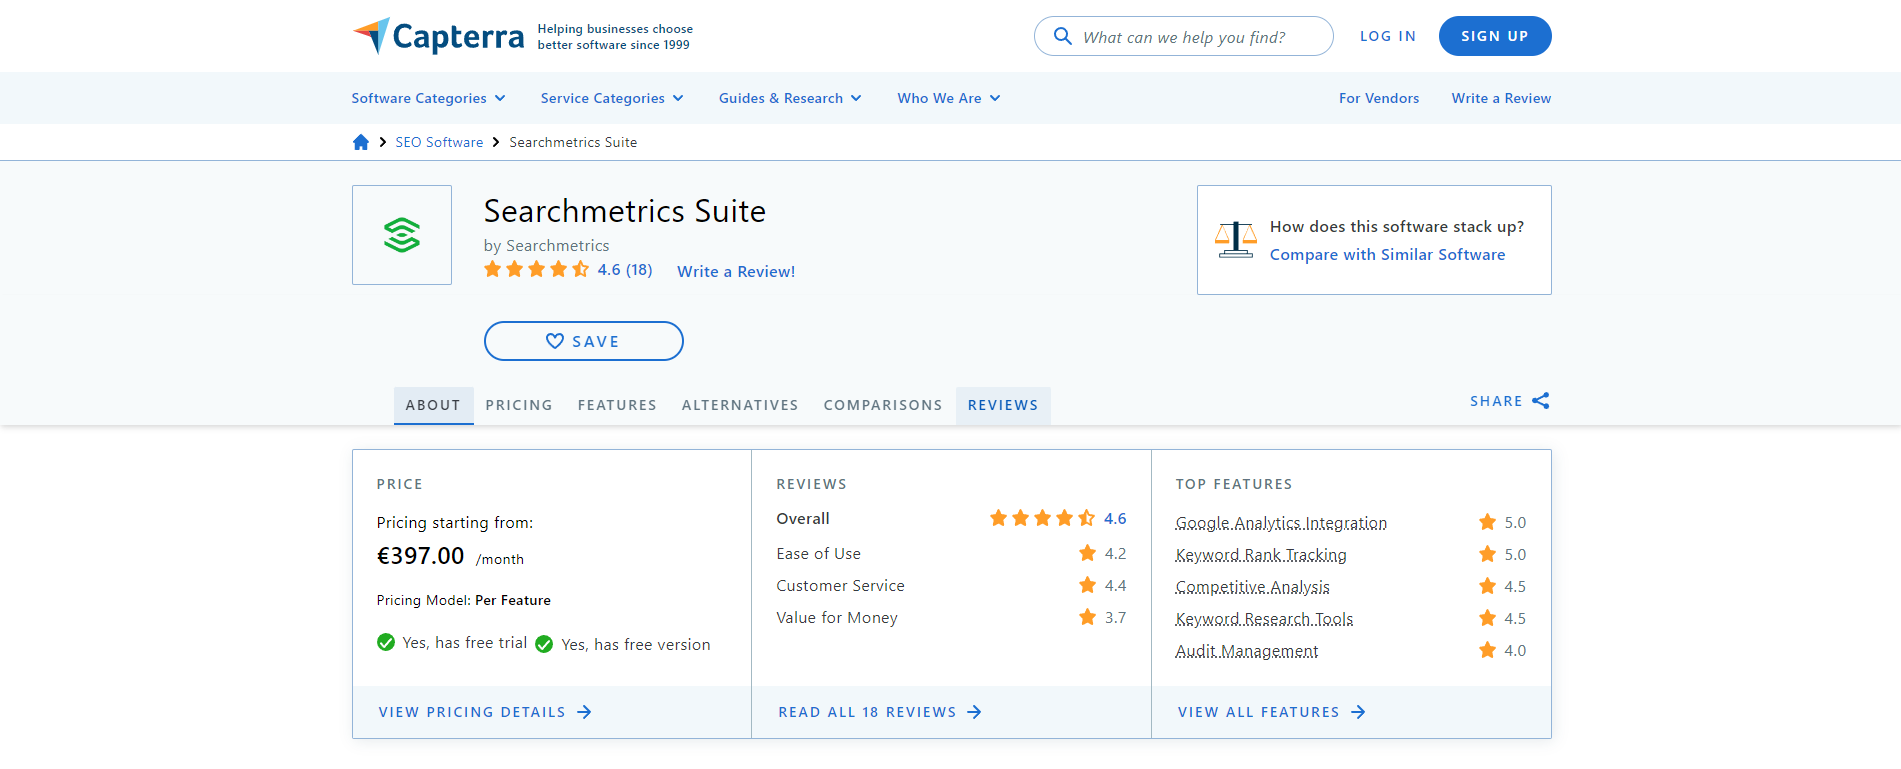Click the Overall rating stars
The height and width of the screenshot is (769, 1901).
1042,518
